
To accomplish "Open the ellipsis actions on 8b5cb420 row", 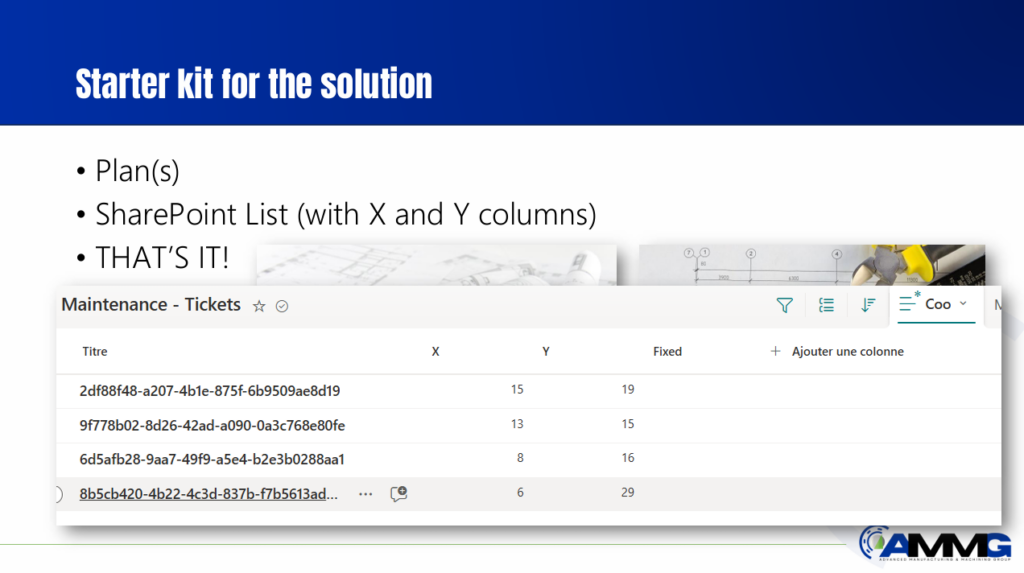I will pos(365,493).
